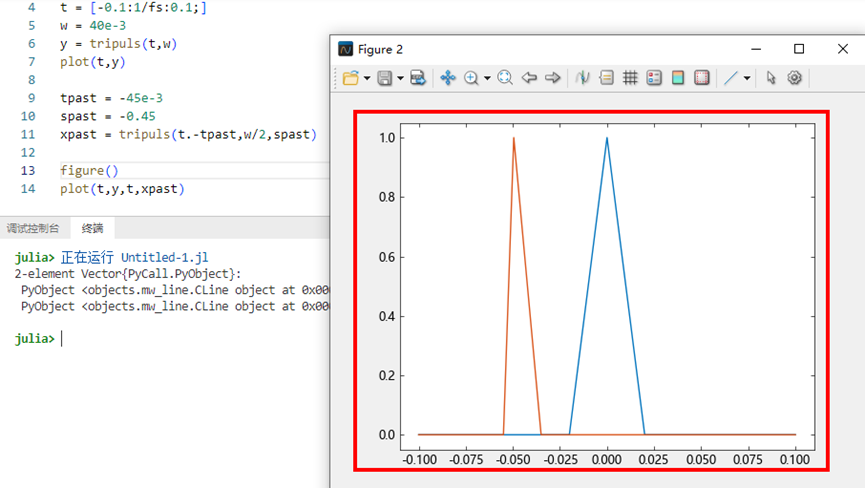Screen dimensions: 865x488
Task: Click line 9 tpast = -45e-3
Action: tap(111, 98)
